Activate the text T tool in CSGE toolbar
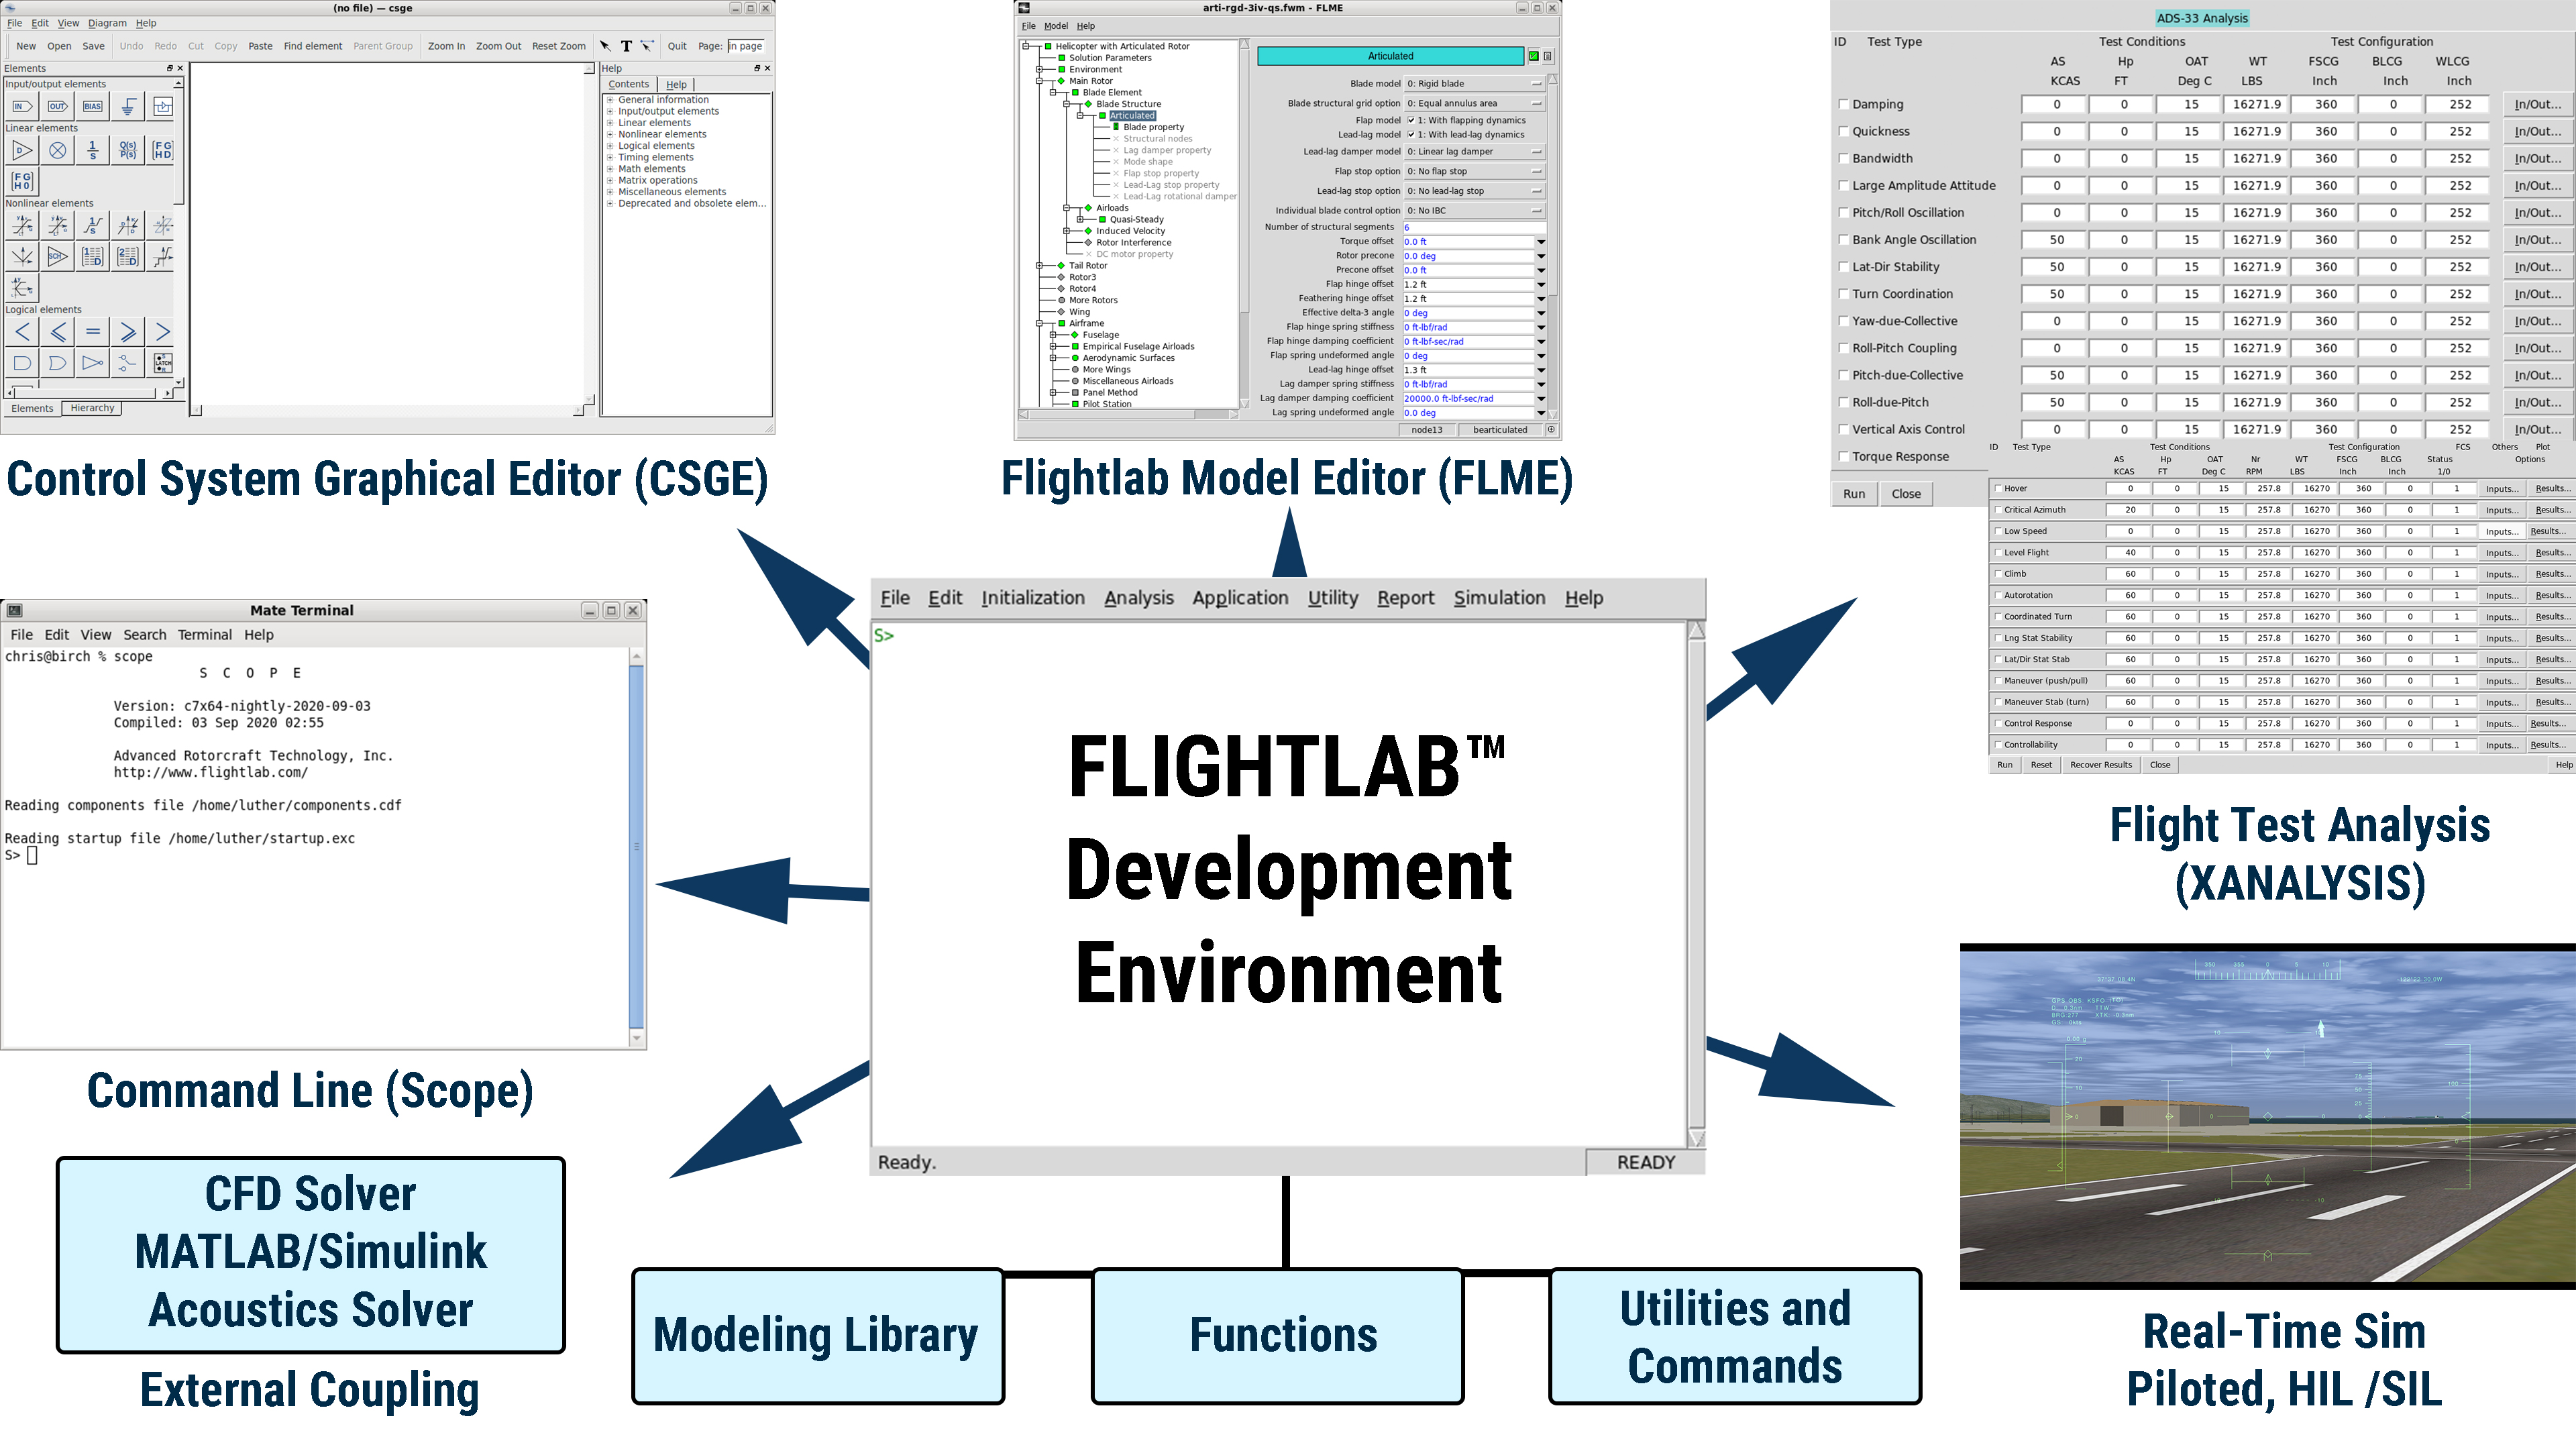The height and width of the screenshot is (1449, 2576). pyautogui.click(x=626, y=46)
